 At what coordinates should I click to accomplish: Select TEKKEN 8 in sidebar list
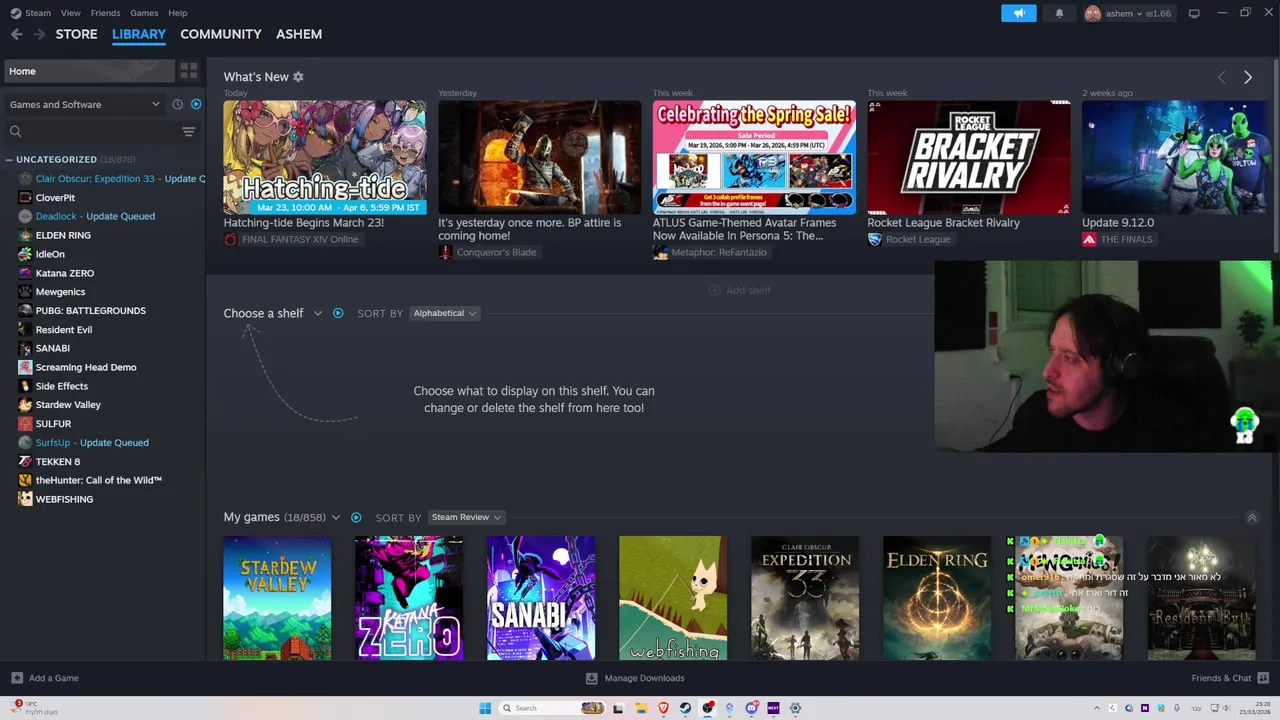[x=58, y=462]
